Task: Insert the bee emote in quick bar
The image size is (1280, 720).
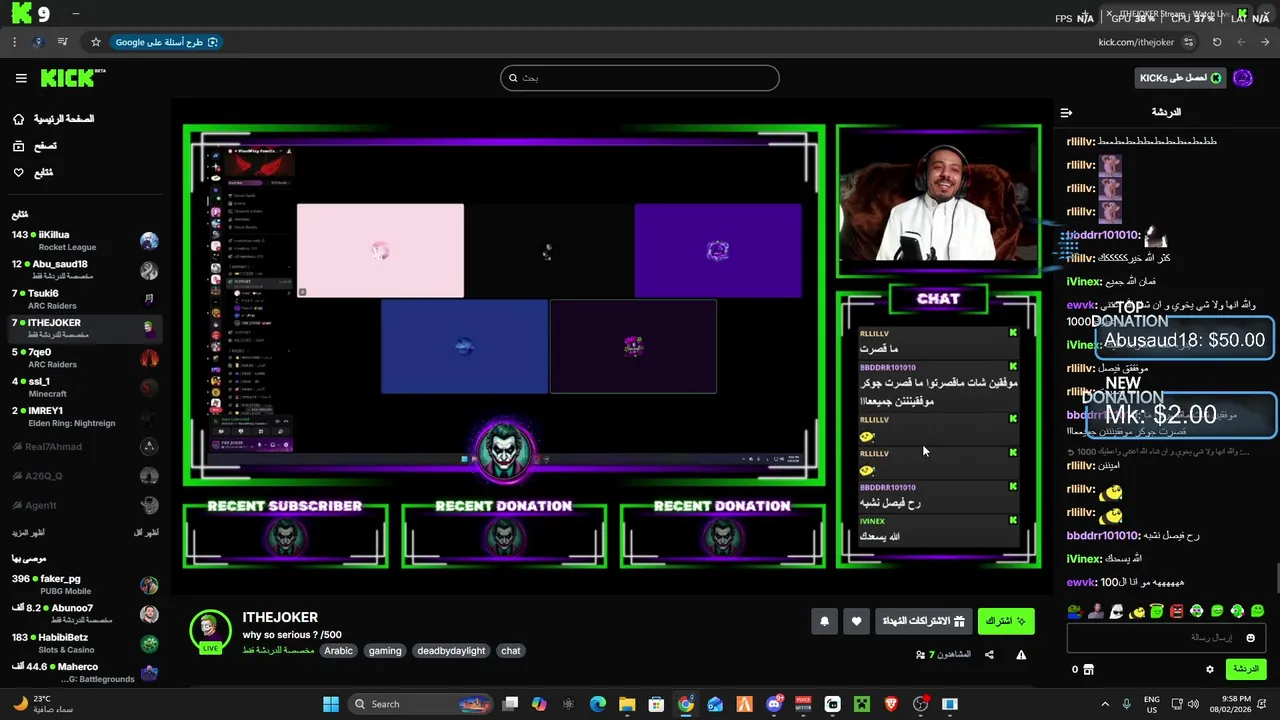Action: (1135, 611)
